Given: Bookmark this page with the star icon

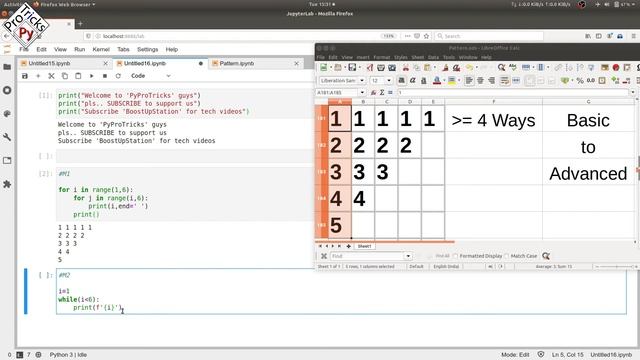Looking at the screenshot, I should coord(427,36).
